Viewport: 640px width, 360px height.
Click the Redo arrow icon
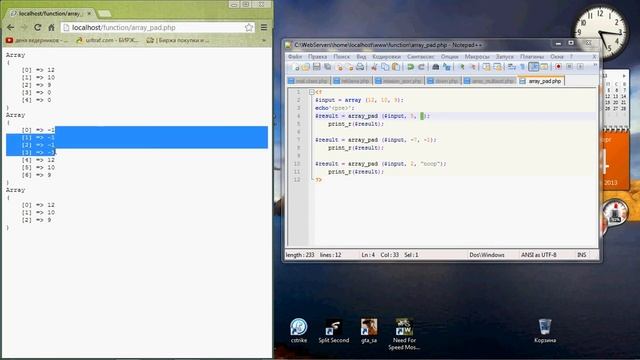(x=421, y=67)
